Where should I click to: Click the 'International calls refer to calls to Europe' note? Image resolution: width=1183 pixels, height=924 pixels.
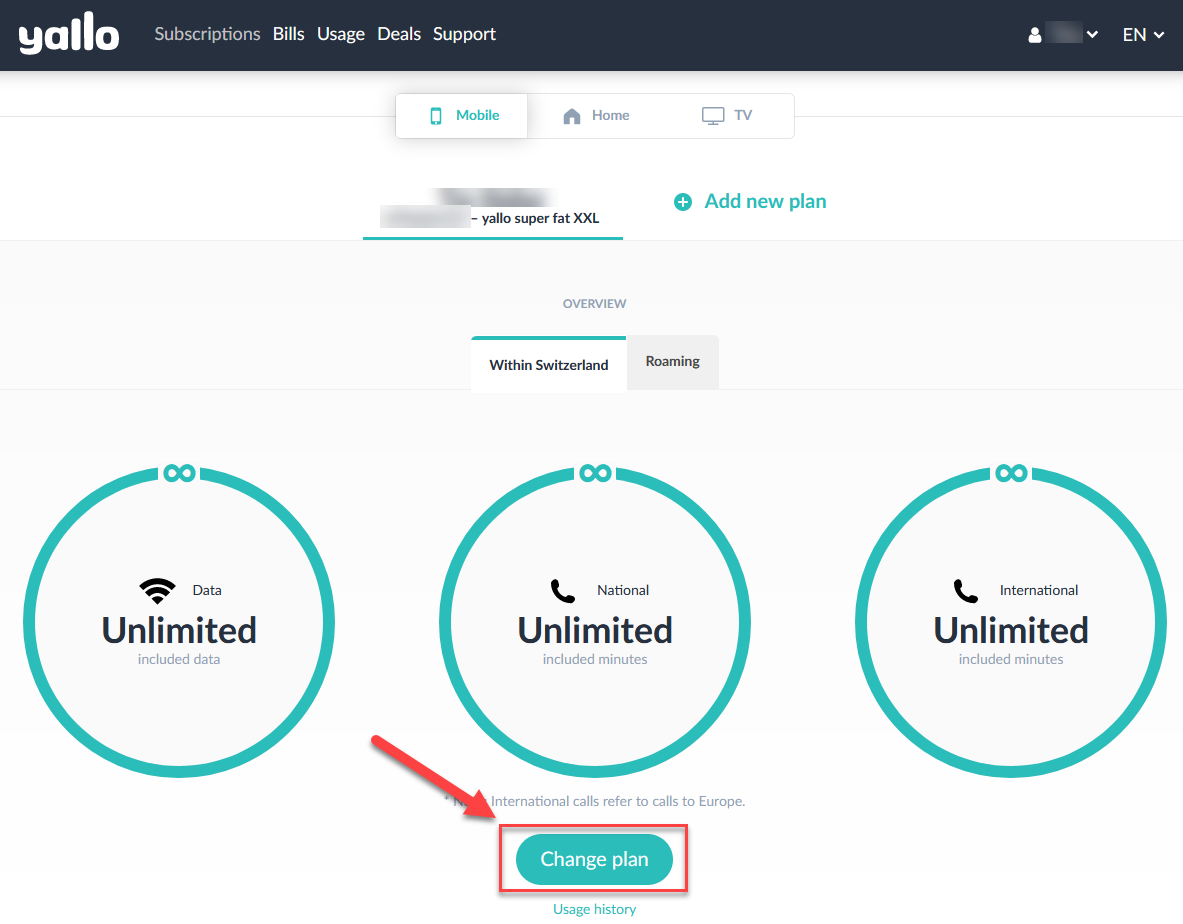click(618, 801)
